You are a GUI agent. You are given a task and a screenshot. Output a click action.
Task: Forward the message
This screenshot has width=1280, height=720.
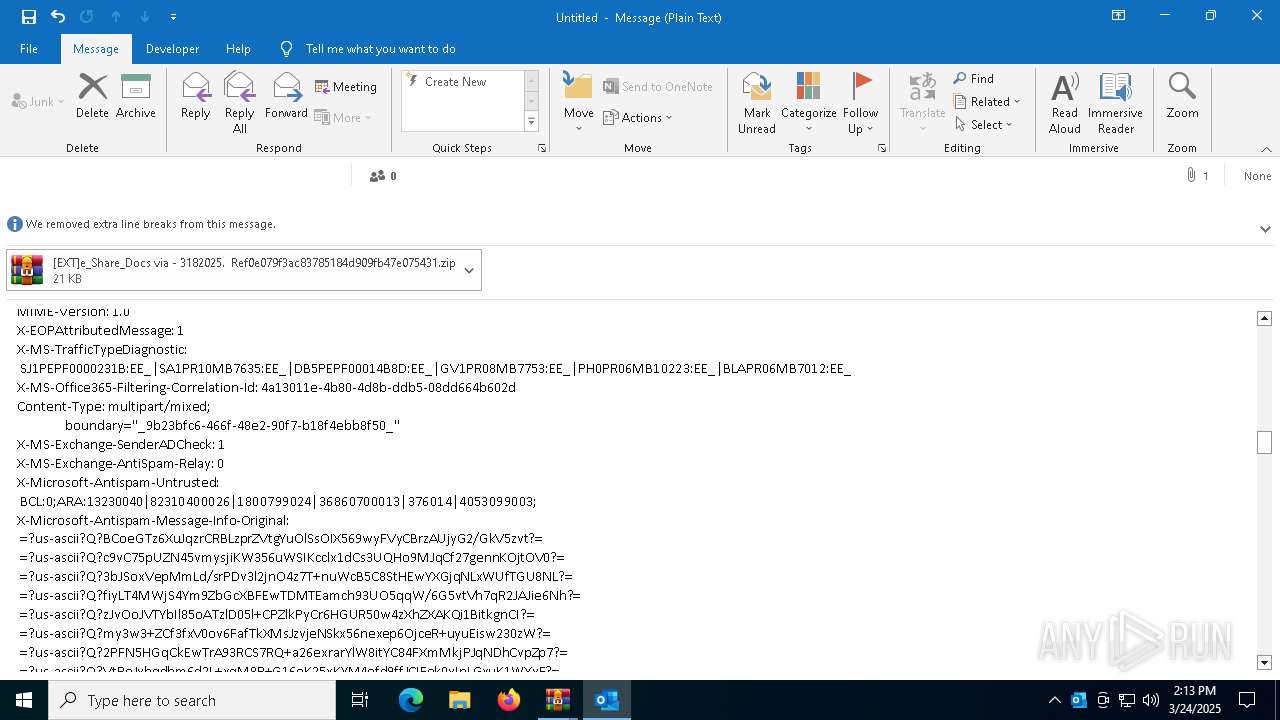(x=287, y=96)
